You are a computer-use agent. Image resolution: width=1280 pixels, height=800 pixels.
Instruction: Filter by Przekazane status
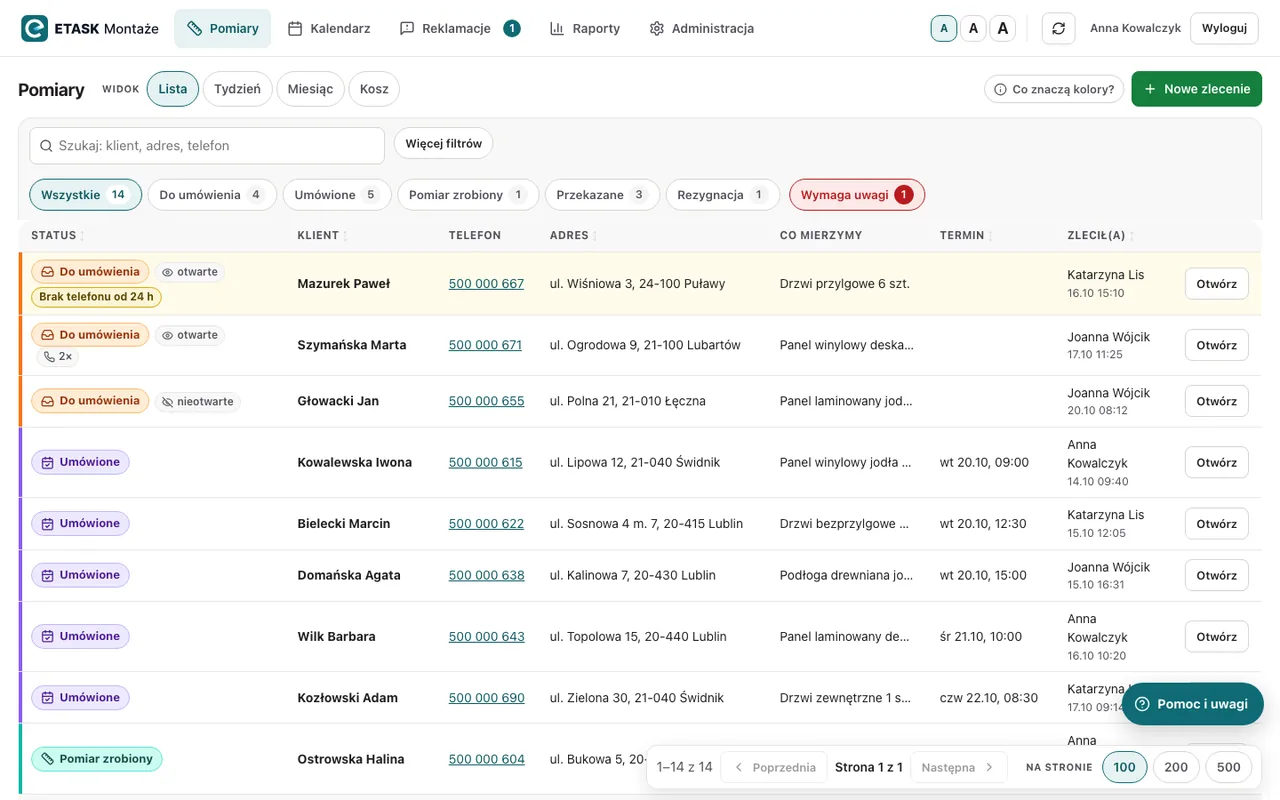(x=602, y=195)
